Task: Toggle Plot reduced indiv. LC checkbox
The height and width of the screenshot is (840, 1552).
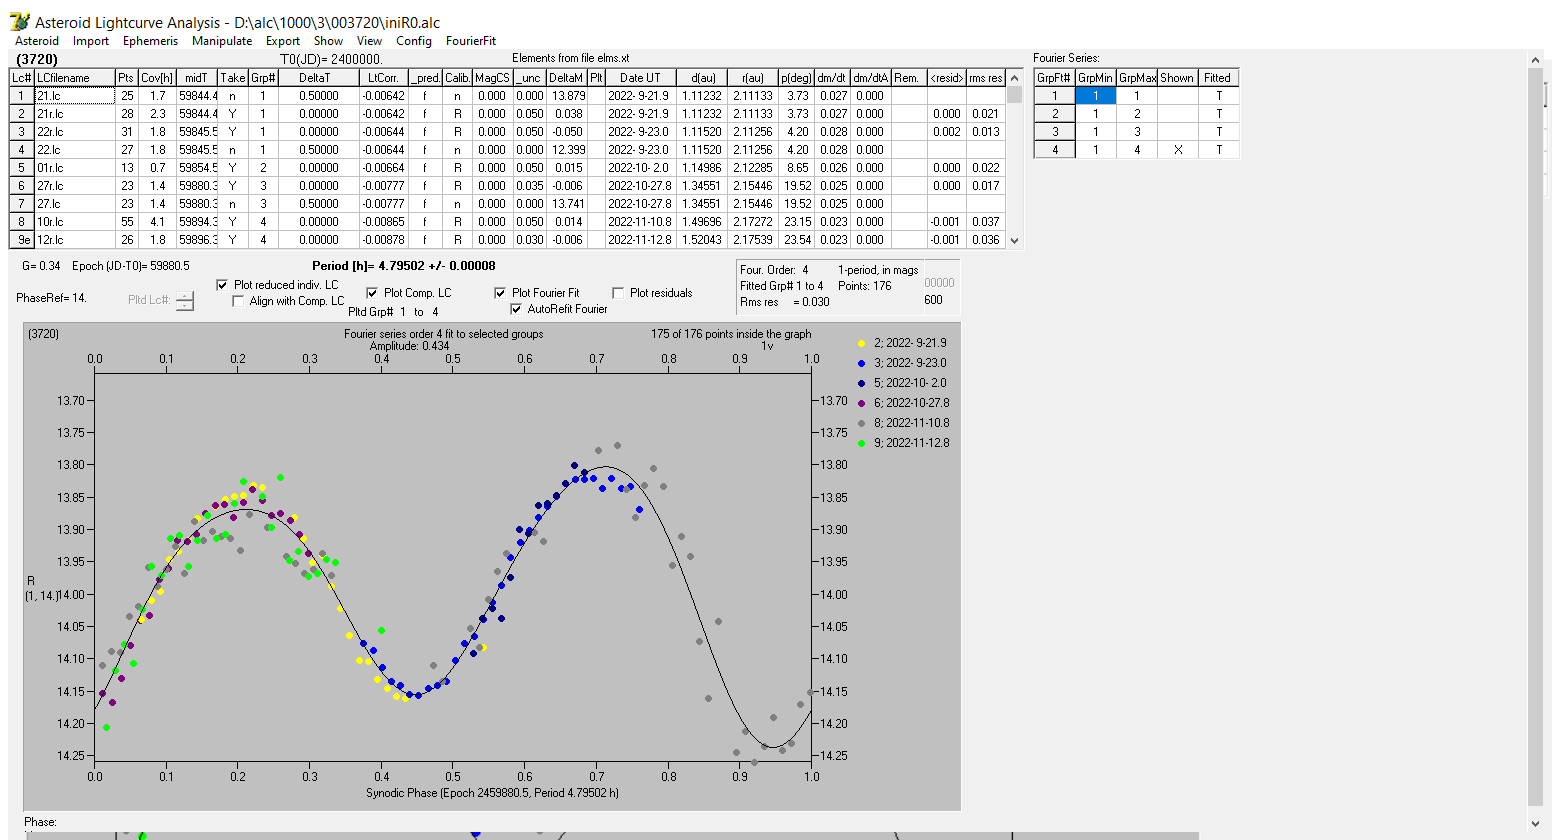Action: [x=222, y=285]
